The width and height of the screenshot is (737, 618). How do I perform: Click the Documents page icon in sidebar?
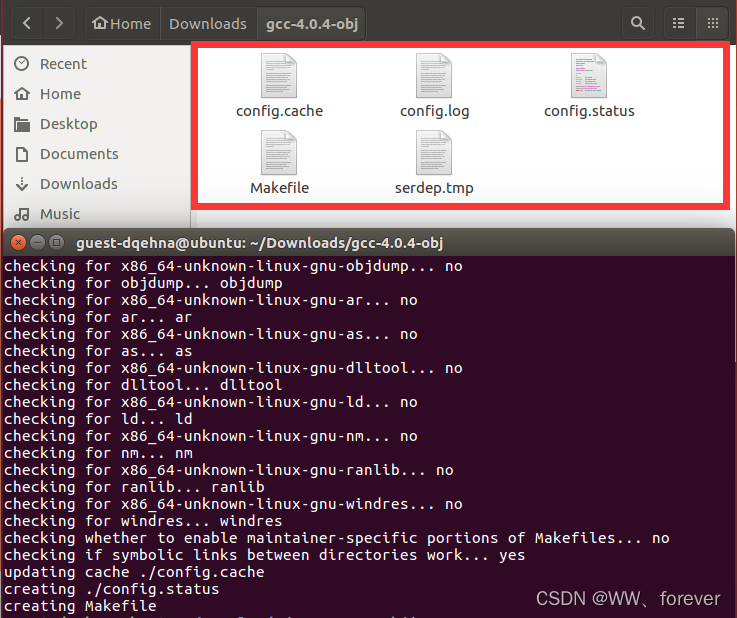pos(22,154)
